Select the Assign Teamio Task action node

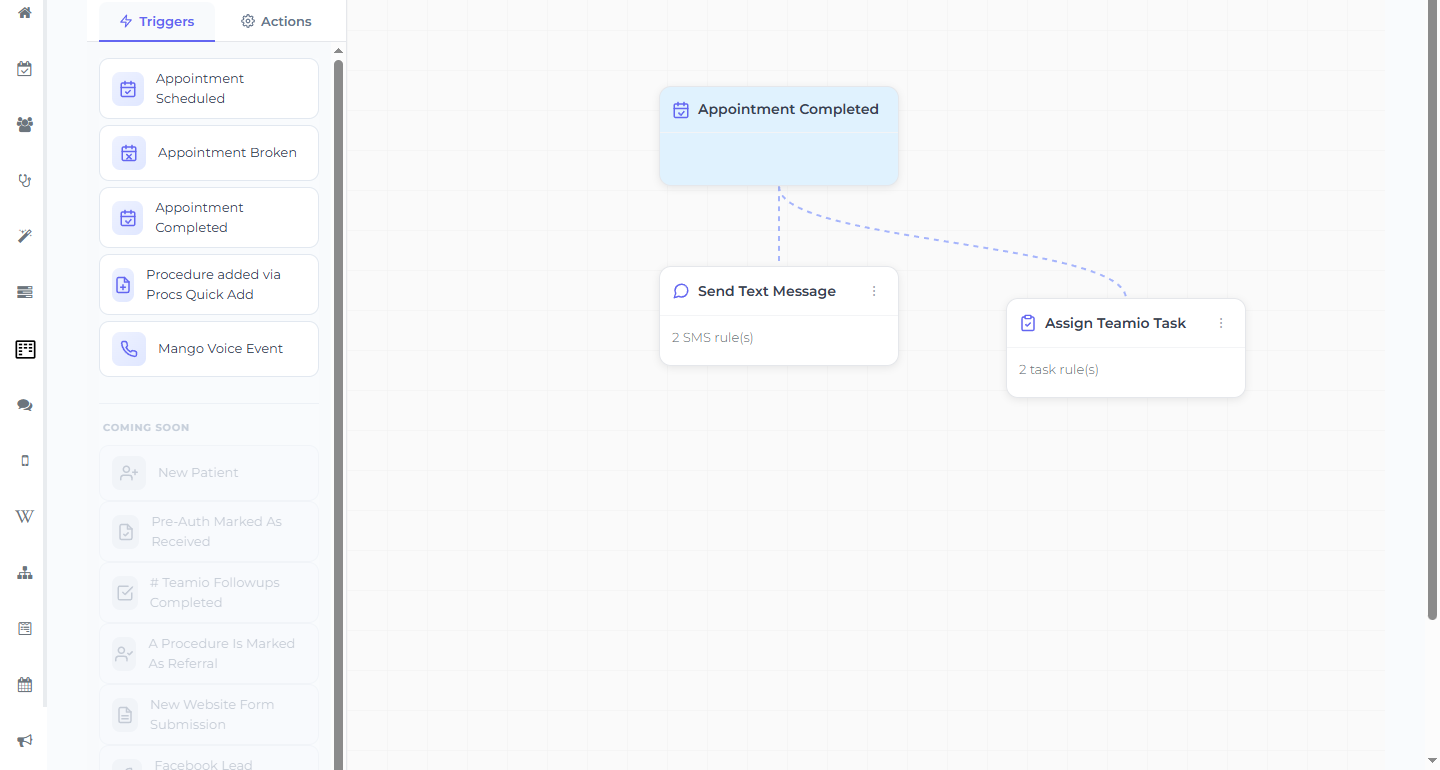[1126, 348]
